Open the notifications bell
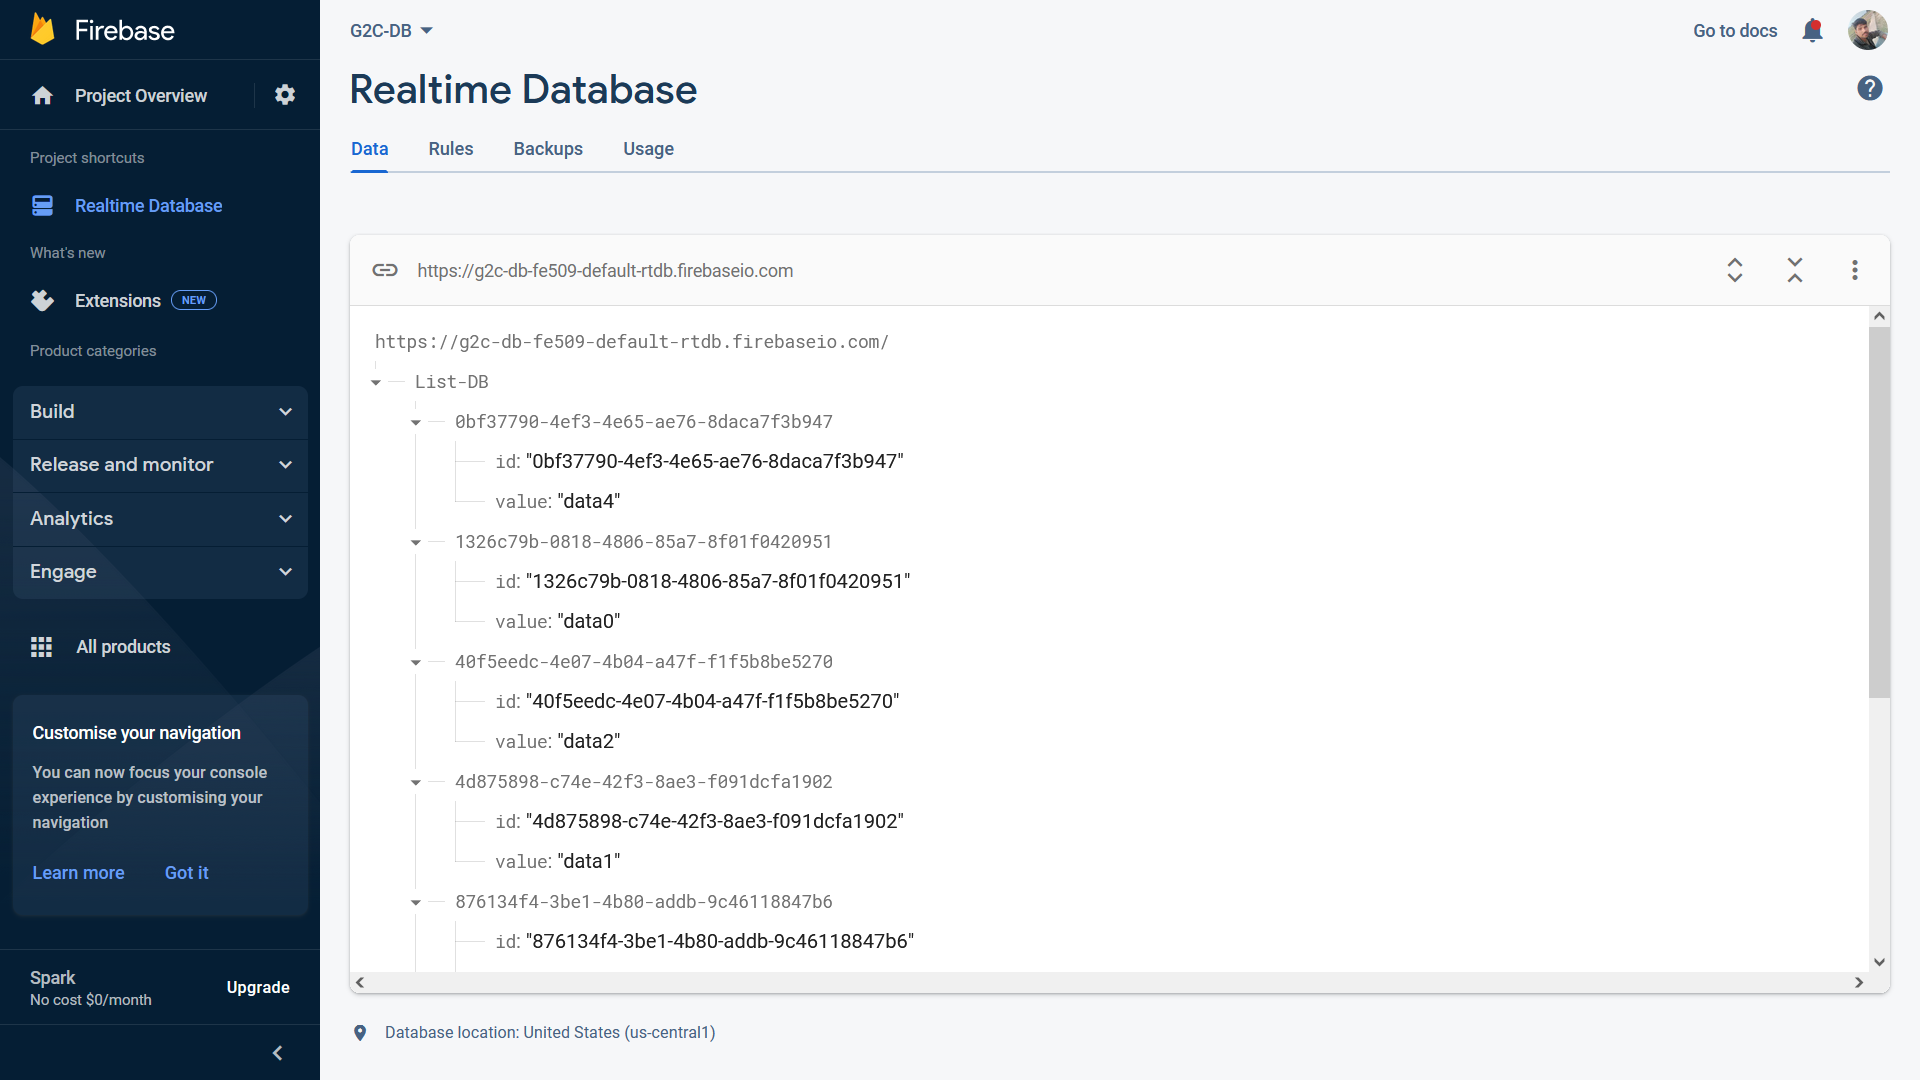Viewport: 1920px width, 1080px height. click(x=1812, y=31)
